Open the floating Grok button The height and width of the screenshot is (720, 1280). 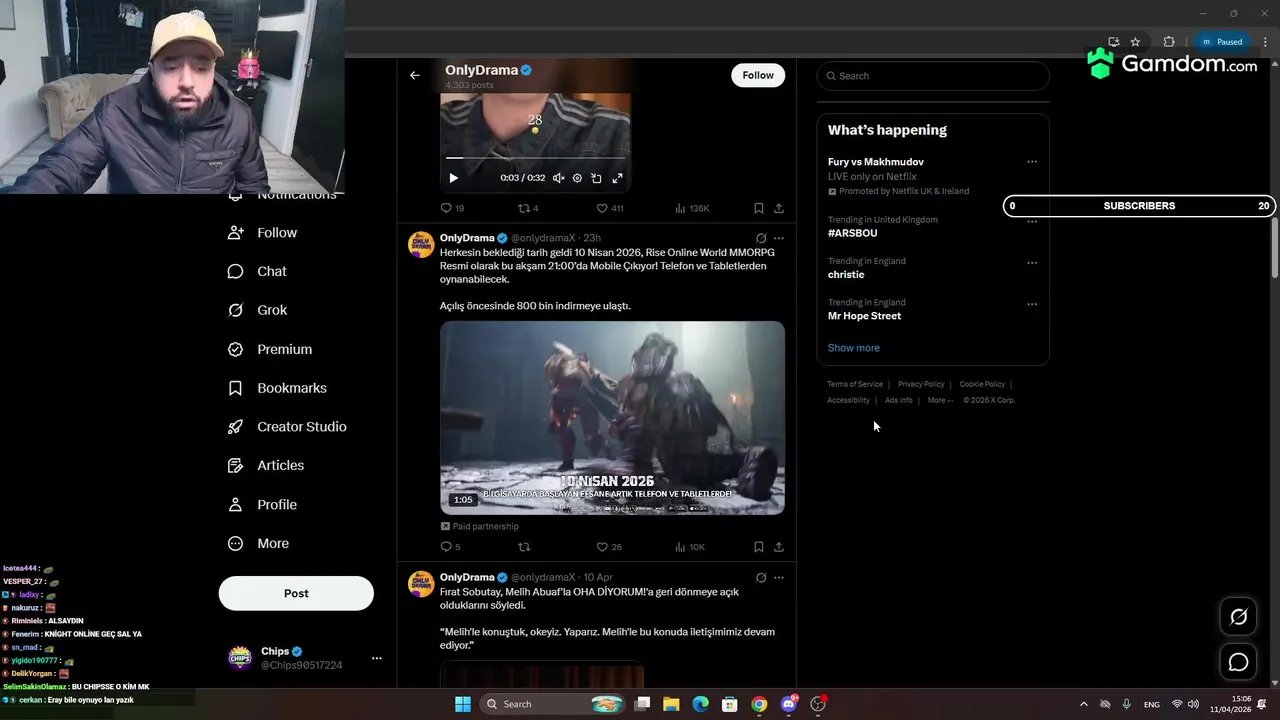(x=1238, y=617)
